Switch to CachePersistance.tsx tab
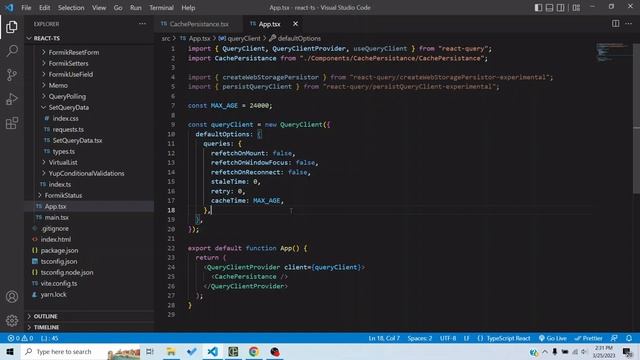Viewport: 640px width, 360px height. [x=199, y=24]
